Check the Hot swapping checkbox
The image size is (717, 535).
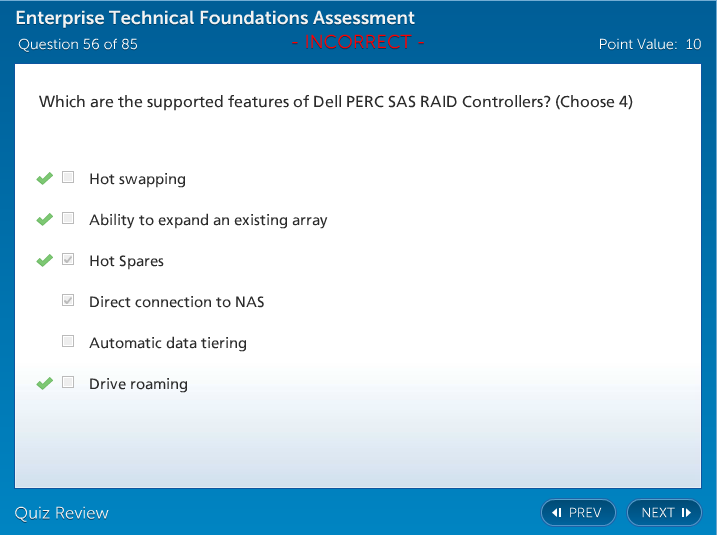(68, 178)
